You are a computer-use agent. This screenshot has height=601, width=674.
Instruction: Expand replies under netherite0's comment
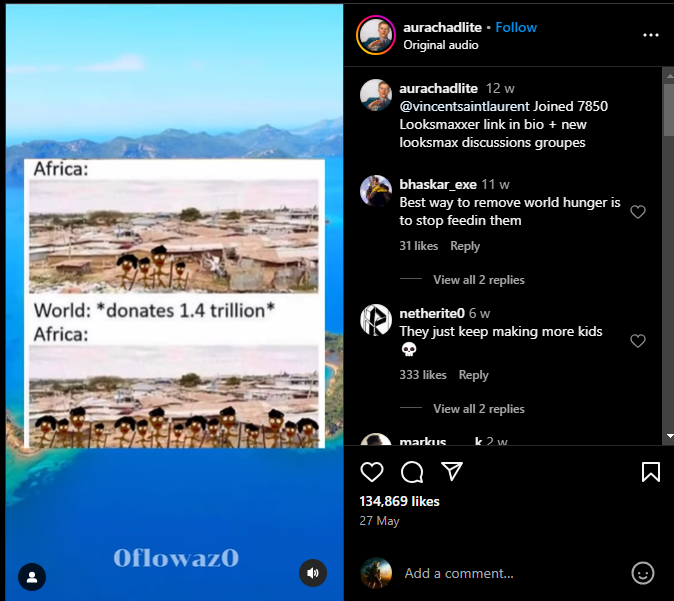(479, 409)
